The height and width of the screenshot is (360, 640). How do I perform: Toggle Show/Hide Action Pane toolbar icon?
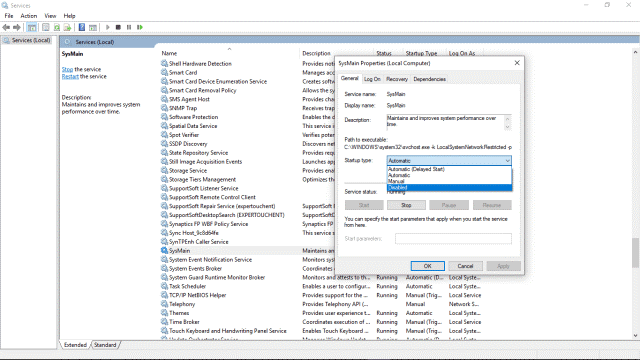[93, 27]
